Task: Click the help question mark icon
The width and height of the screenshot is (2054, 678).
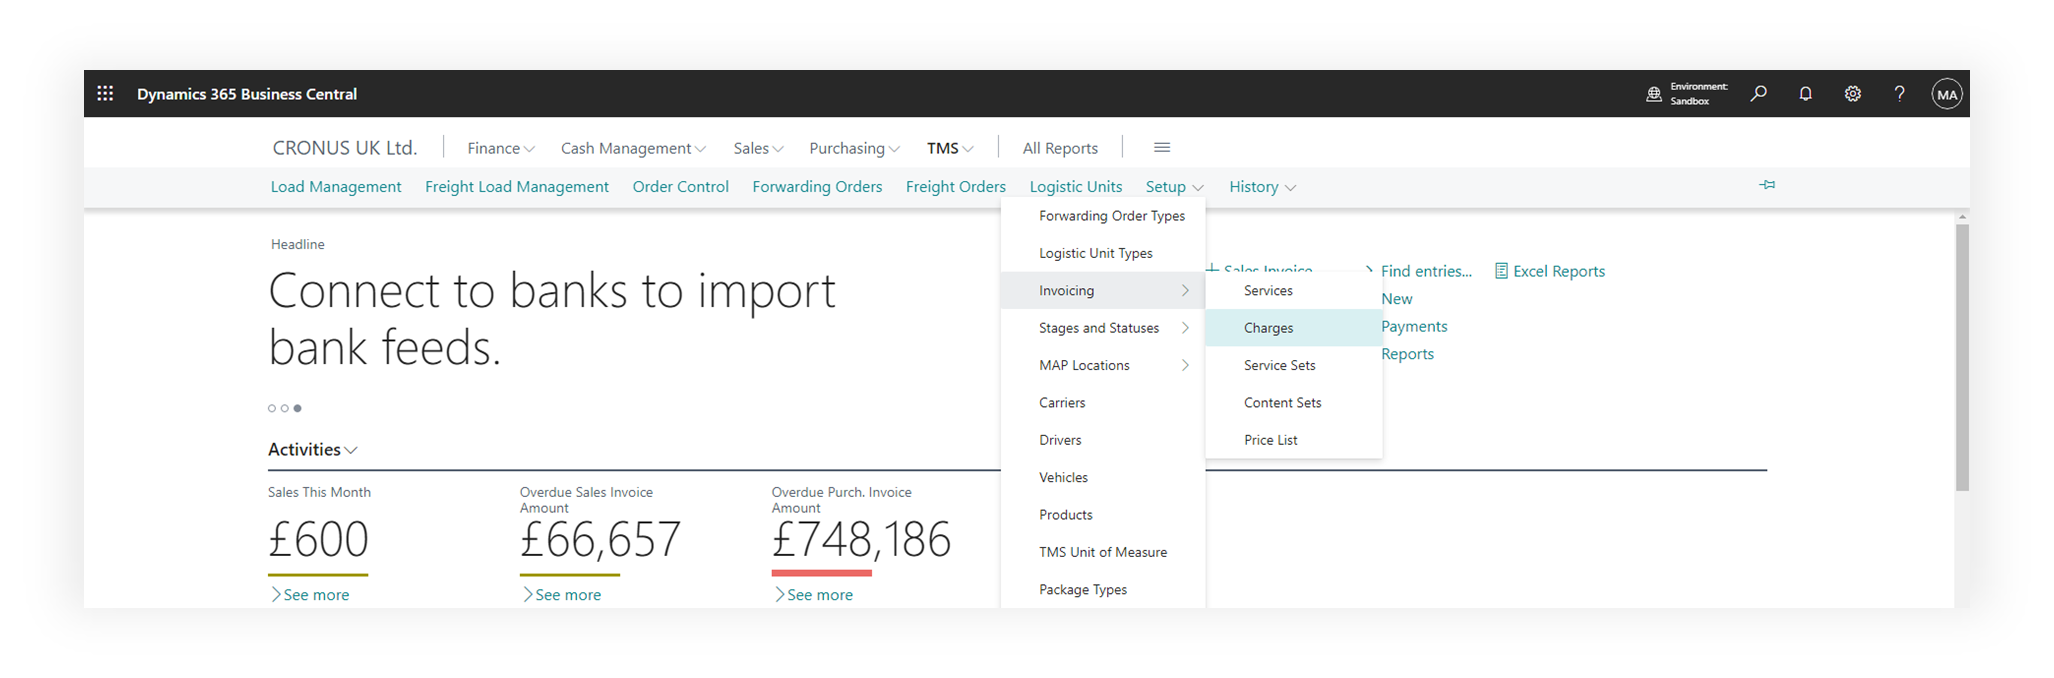Action: coord(1899,94)
